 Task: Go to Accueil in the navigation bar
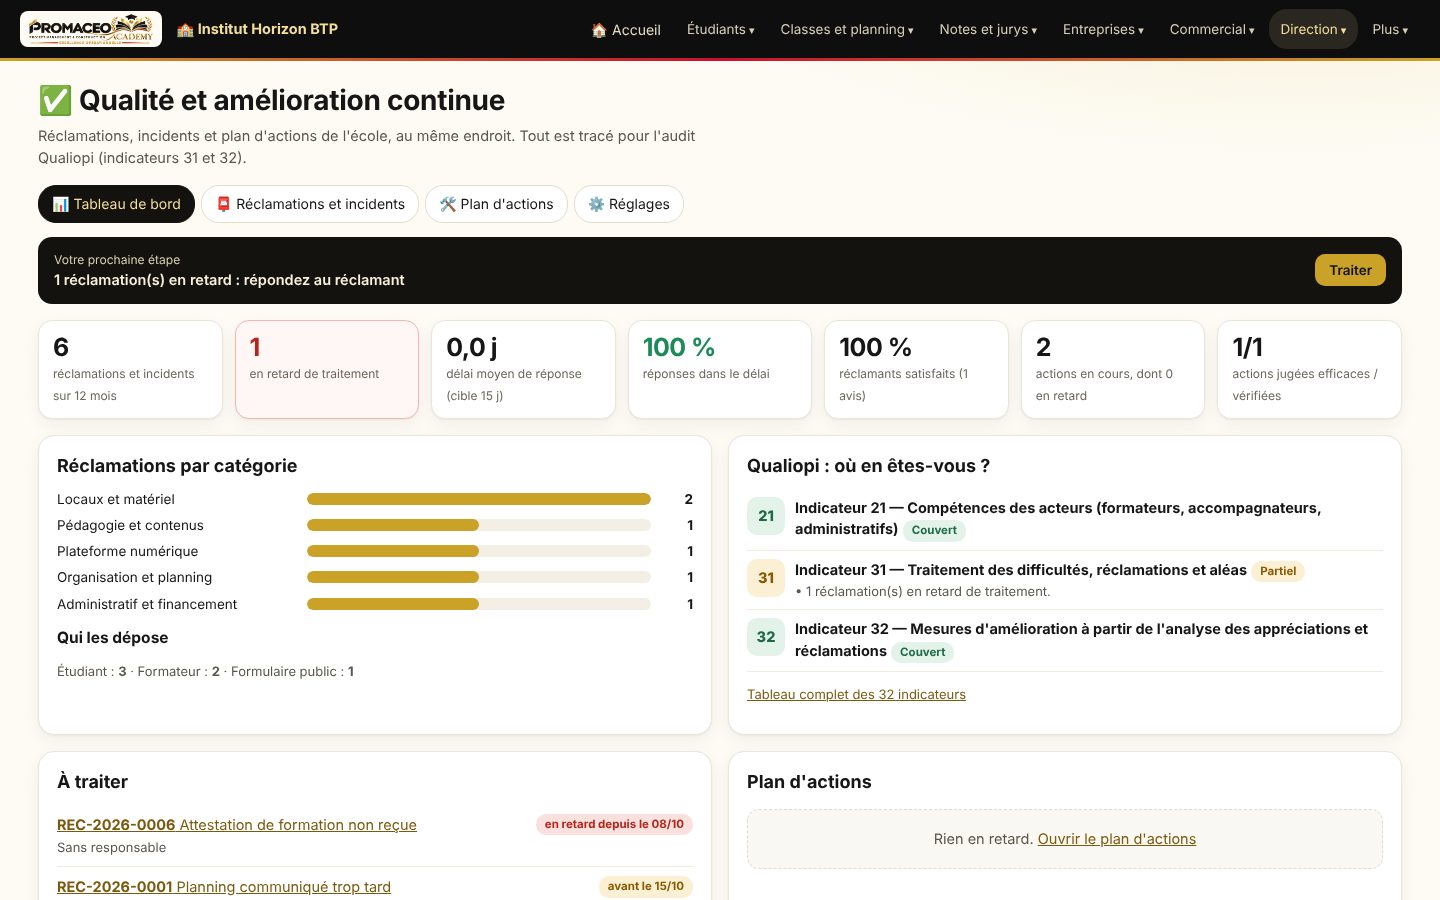pos(626,30)
